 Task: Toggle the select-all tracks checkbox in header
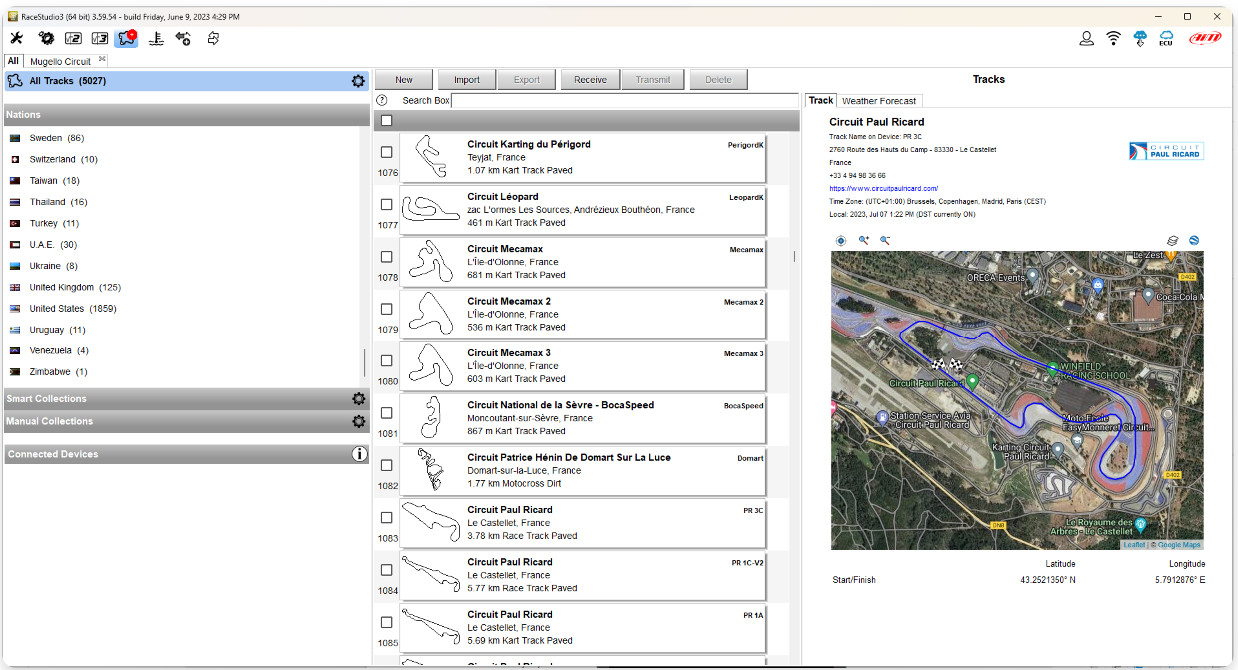click(x=386, y=121)
